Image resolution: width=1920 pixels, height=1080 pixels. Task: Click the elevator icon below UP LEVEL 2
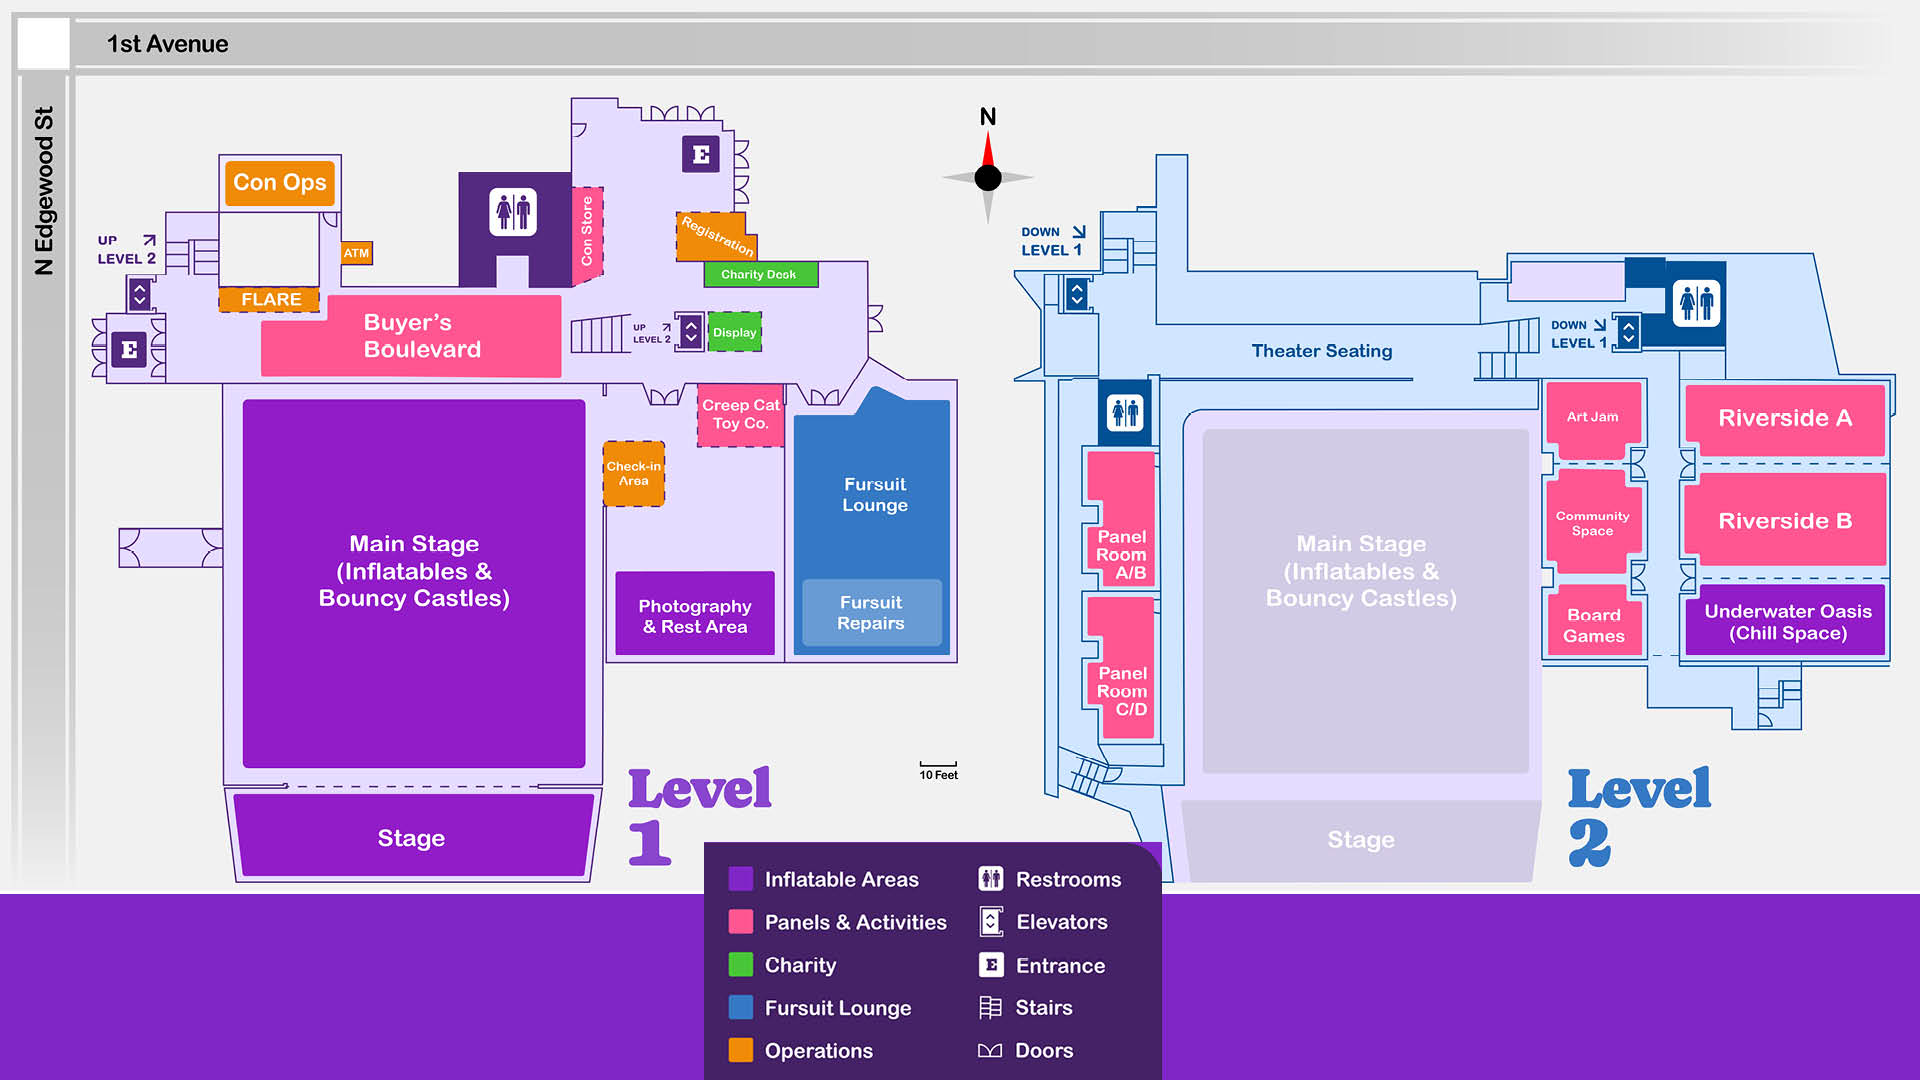click(140, 294)
